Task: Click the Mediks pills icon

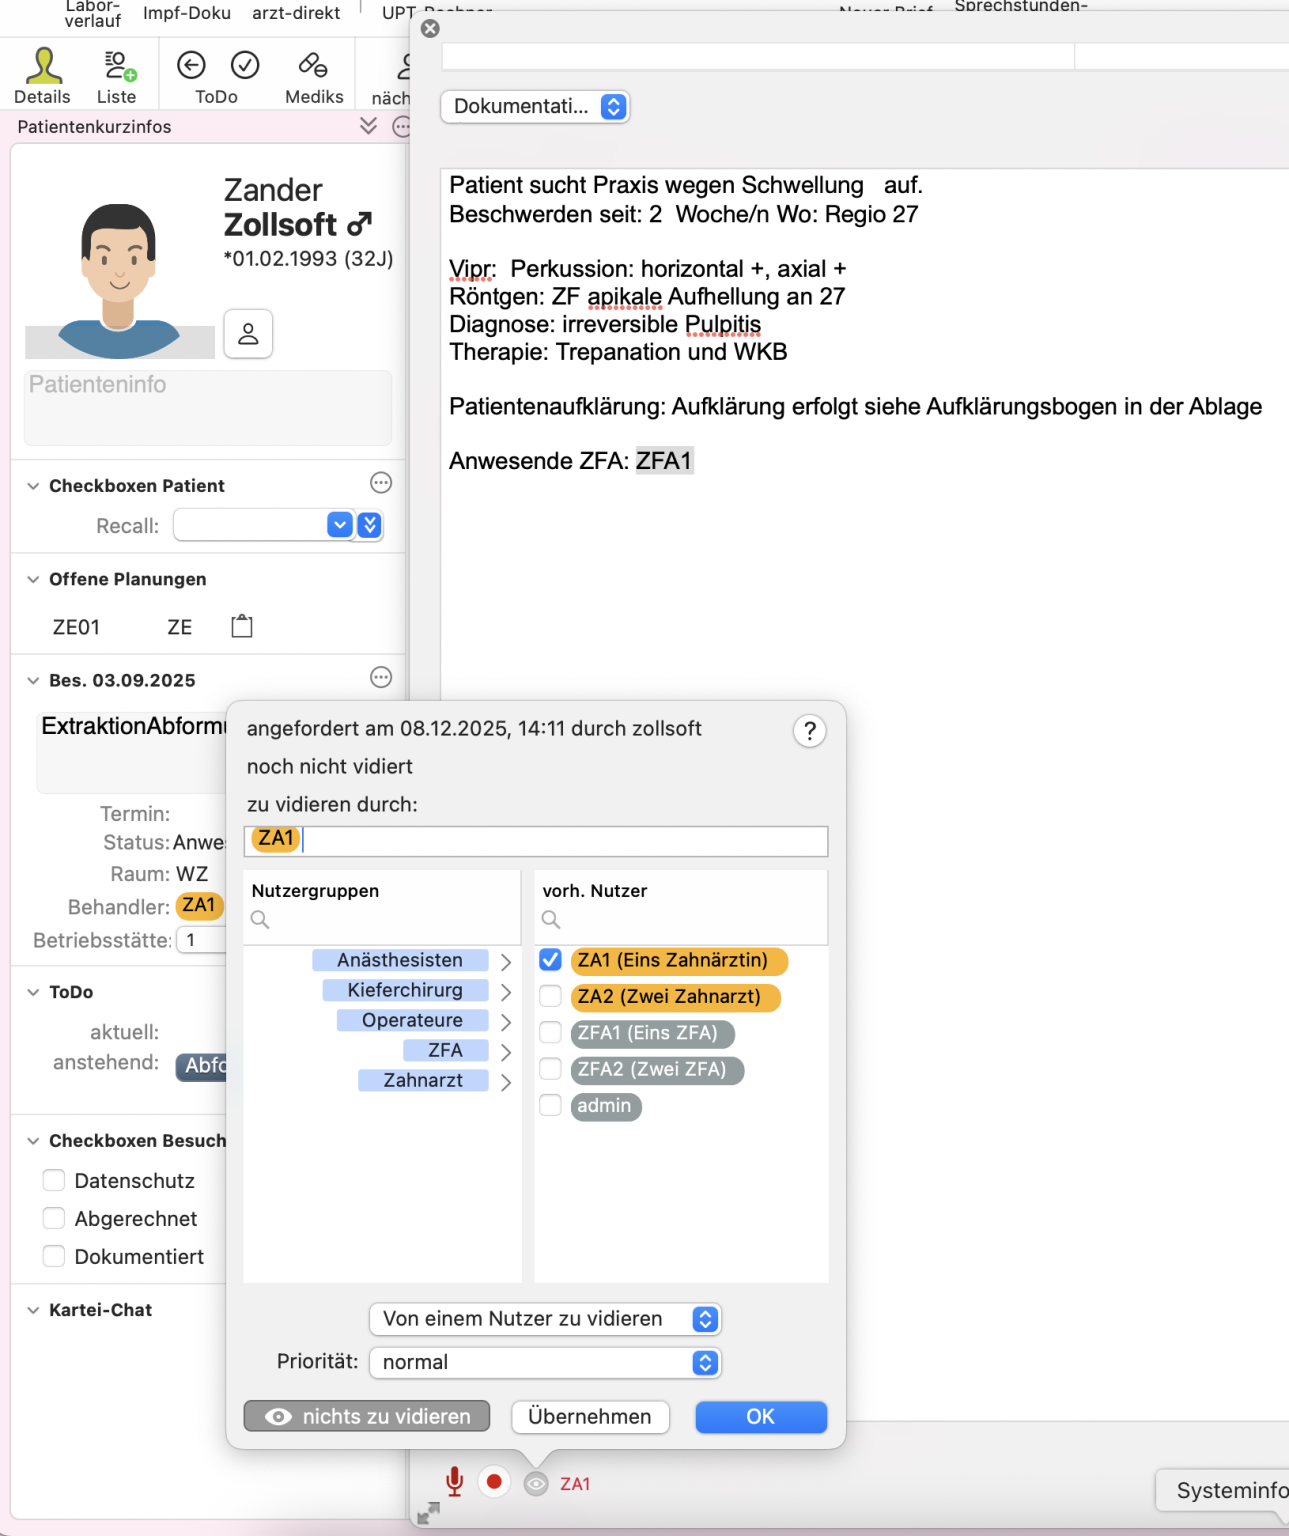Action: click(313, 66)
